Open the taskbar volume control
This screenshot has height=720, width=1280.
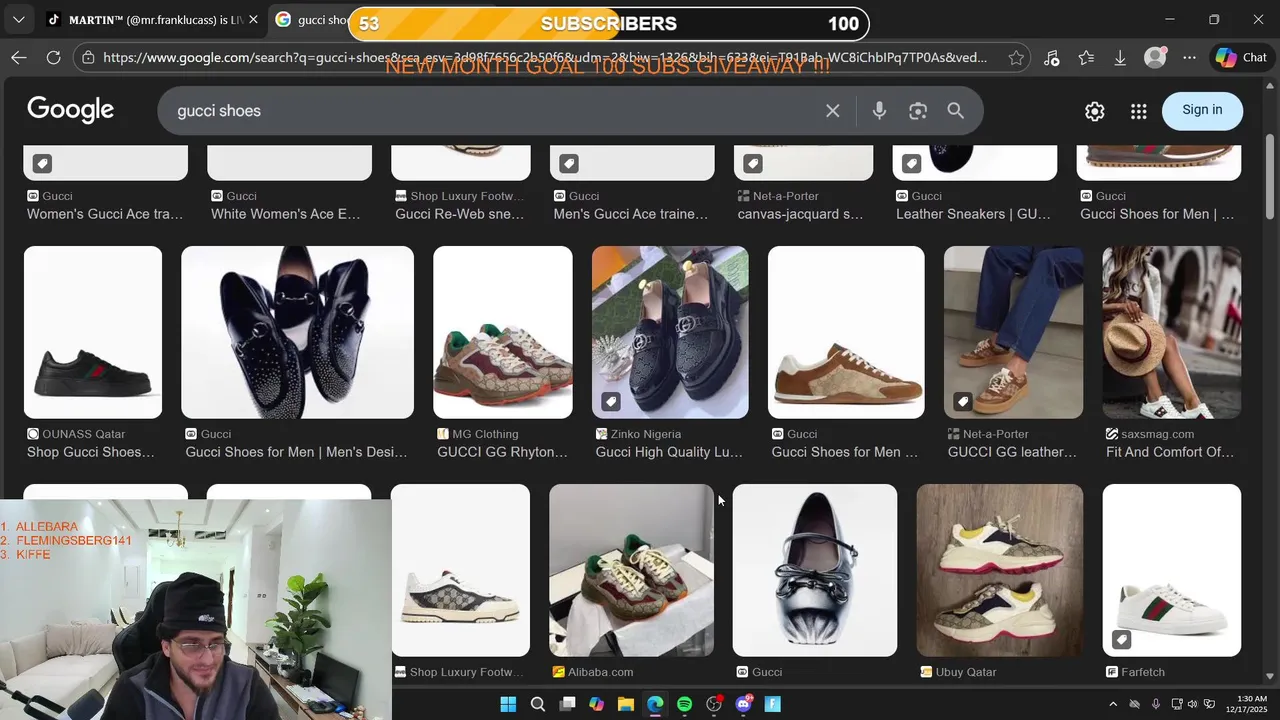[x=1193, y=704]
